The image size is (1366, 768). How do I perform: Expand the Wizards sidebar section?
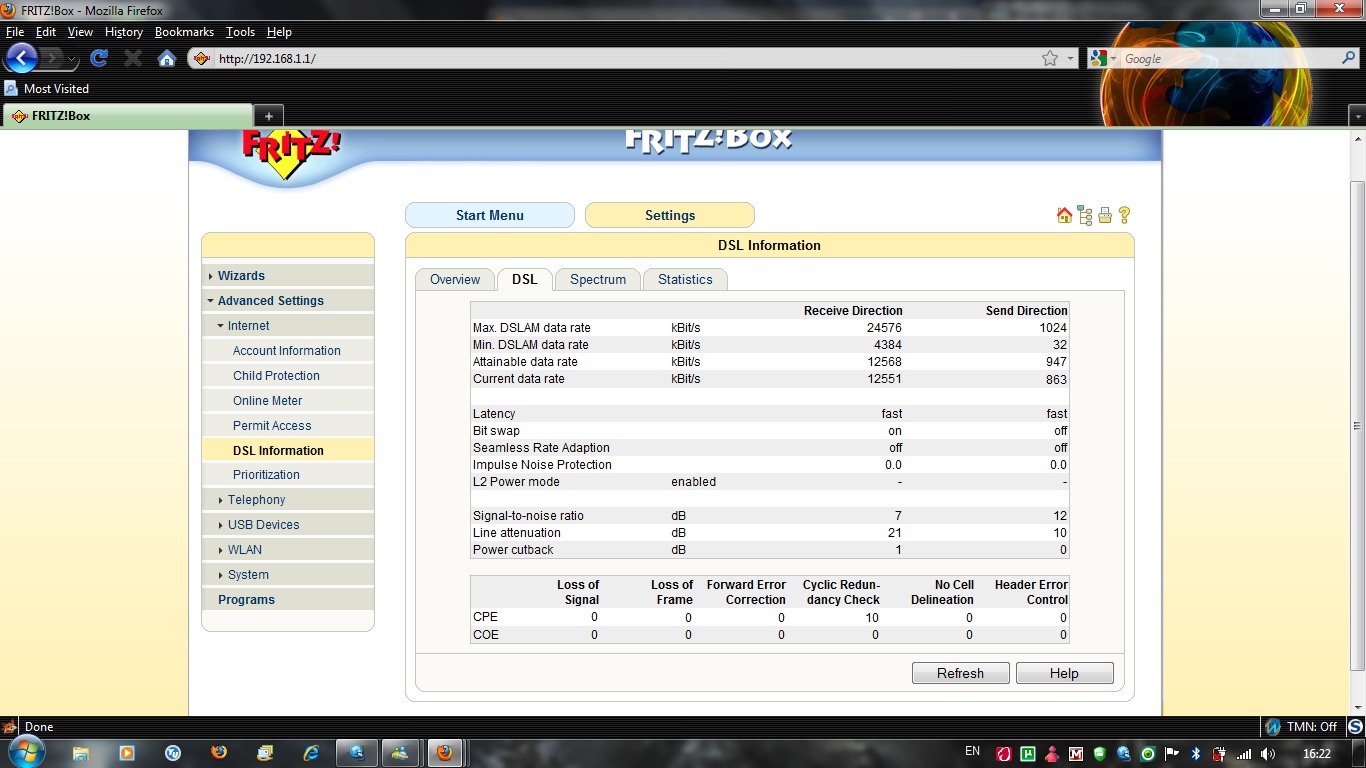(x=288, y=276)
